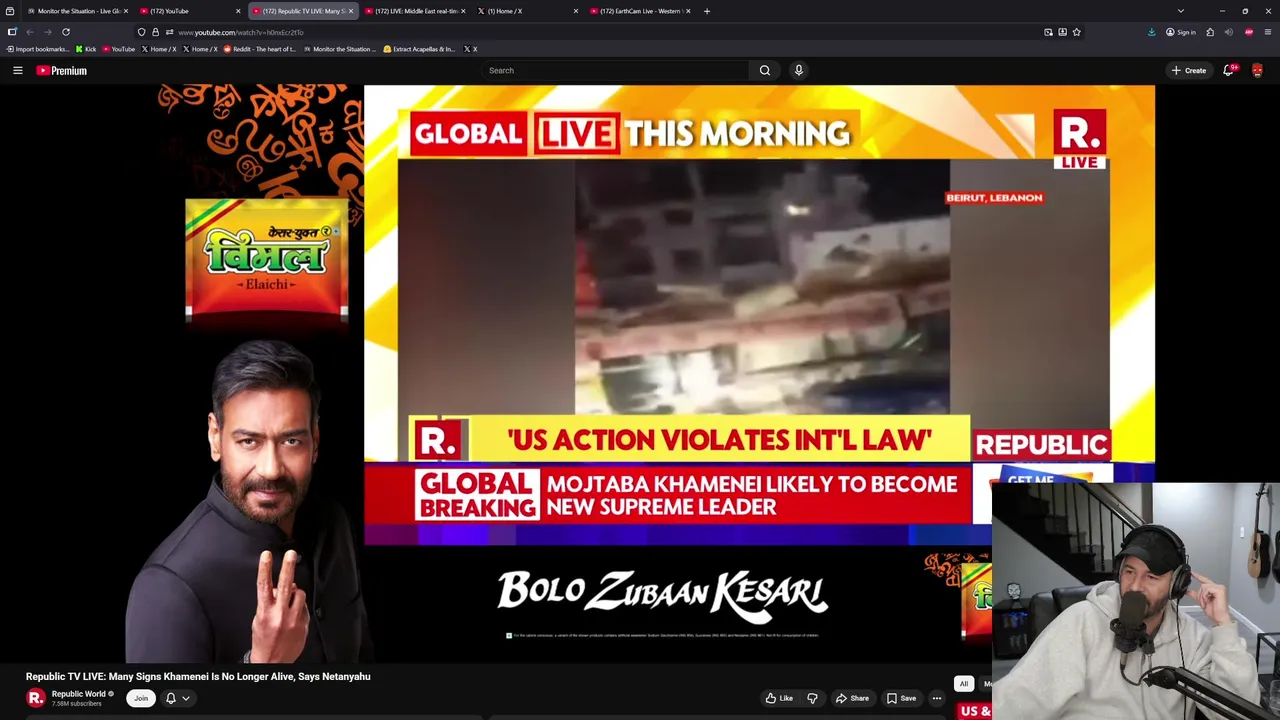
Task: Open the YouTube bookmark in bookmarks bar
Action: tap(119, 49)
